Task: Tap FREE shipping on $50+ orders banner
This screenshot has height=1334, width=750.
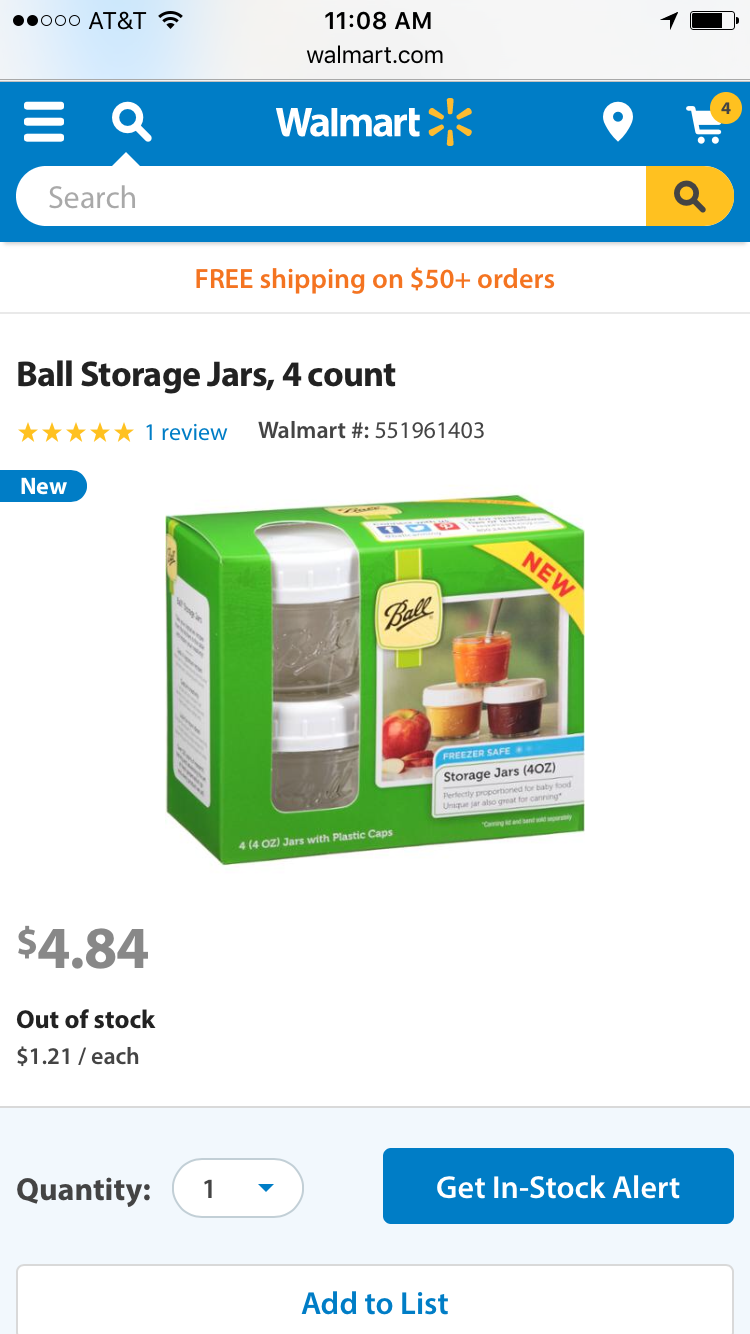Action: (x=375, y=278)
